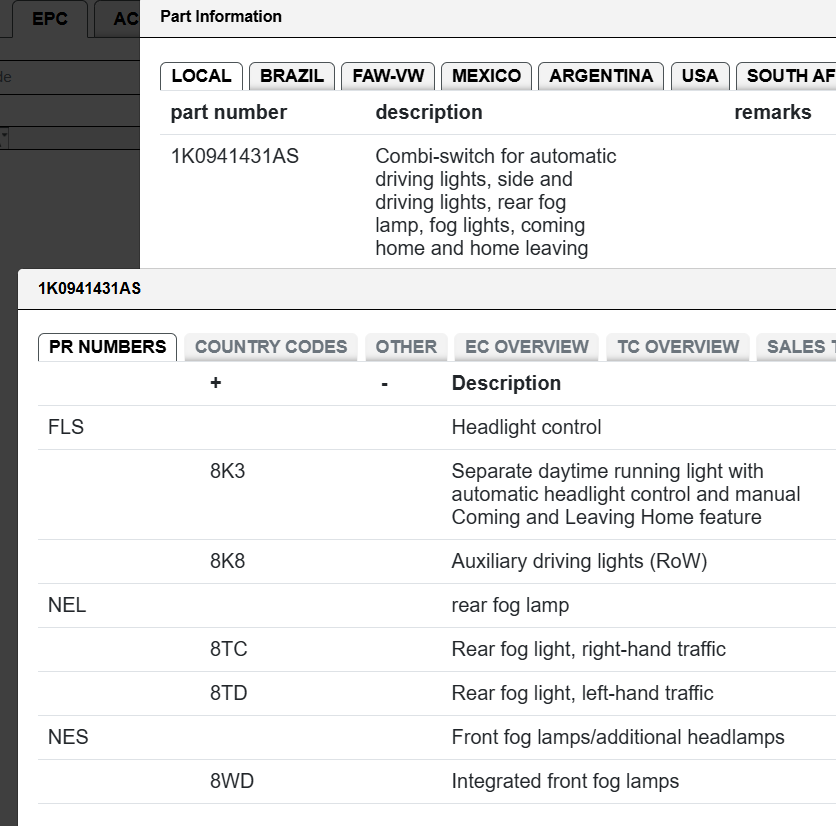Select the 8TD PR number cell

click(229, 693)
